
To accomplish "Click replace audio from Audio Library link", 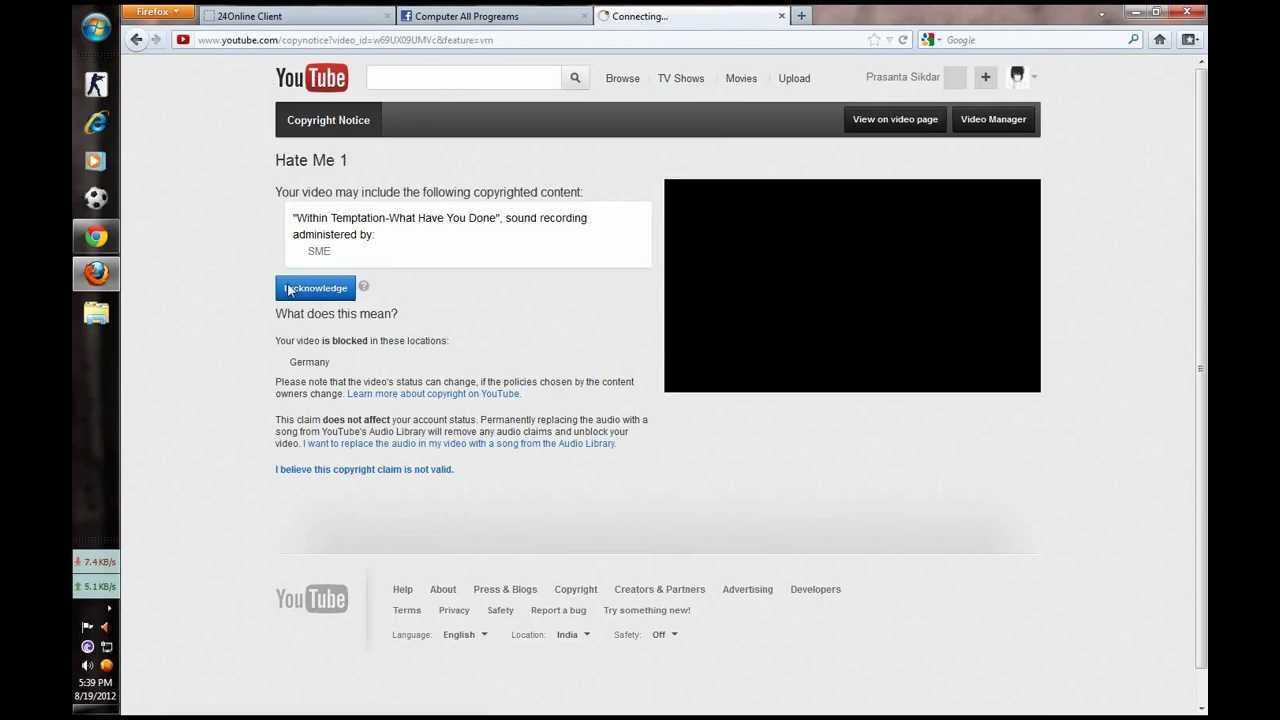I will tap(459, 444).
